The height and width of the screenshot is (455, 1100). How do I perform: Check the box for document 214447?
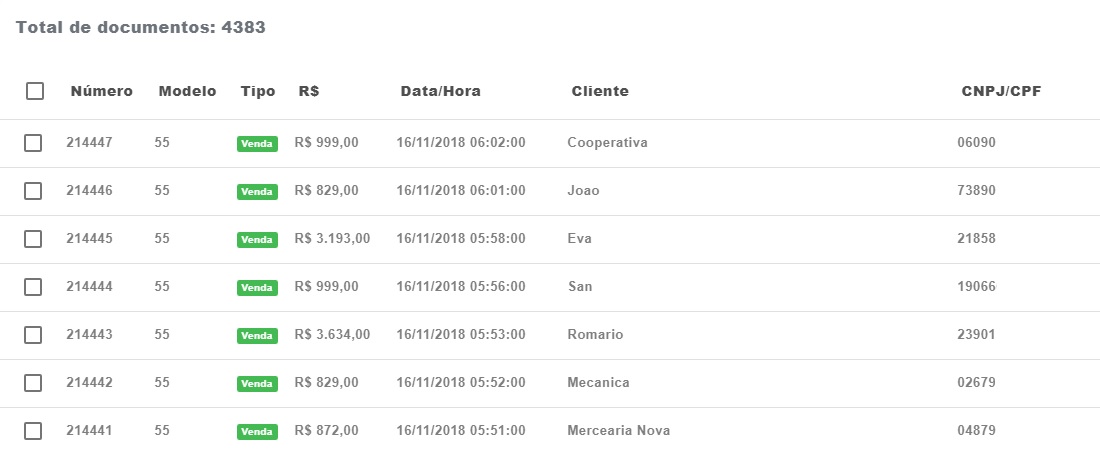(33, 143)
